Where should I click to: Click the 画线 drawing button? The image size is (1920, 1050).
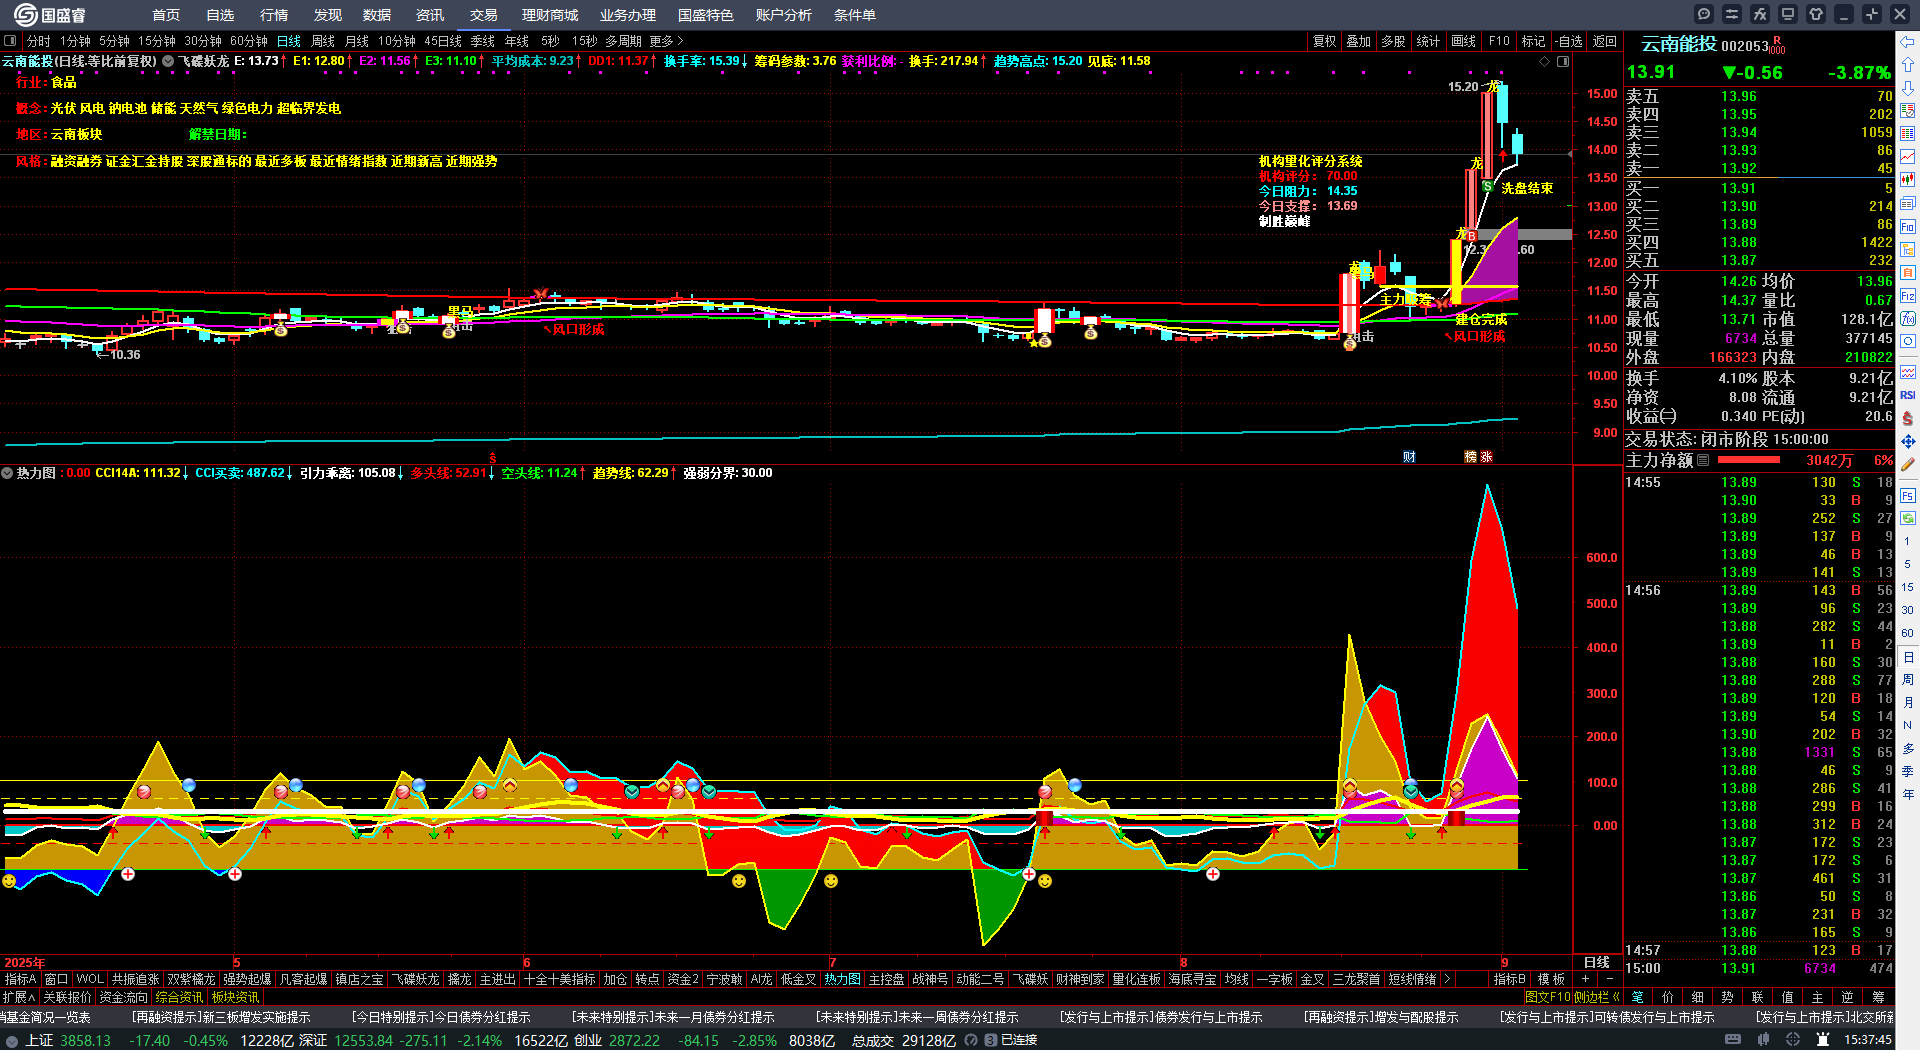tap(1464, 41)
